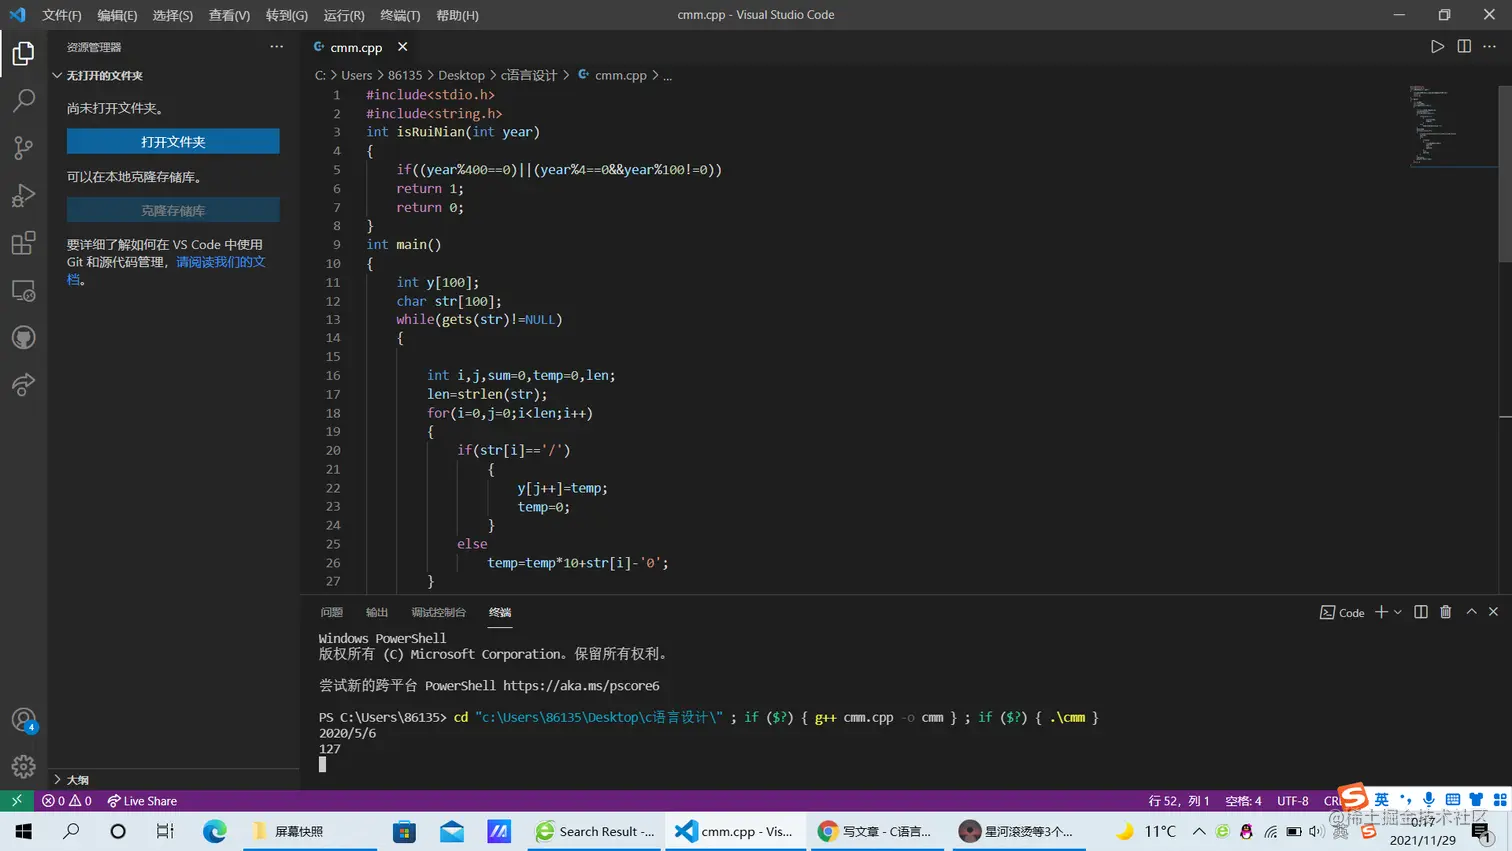This screenshot has height=851, width=1512.
Task: Click the 克隆存储库 button
Action: [173, 211]
